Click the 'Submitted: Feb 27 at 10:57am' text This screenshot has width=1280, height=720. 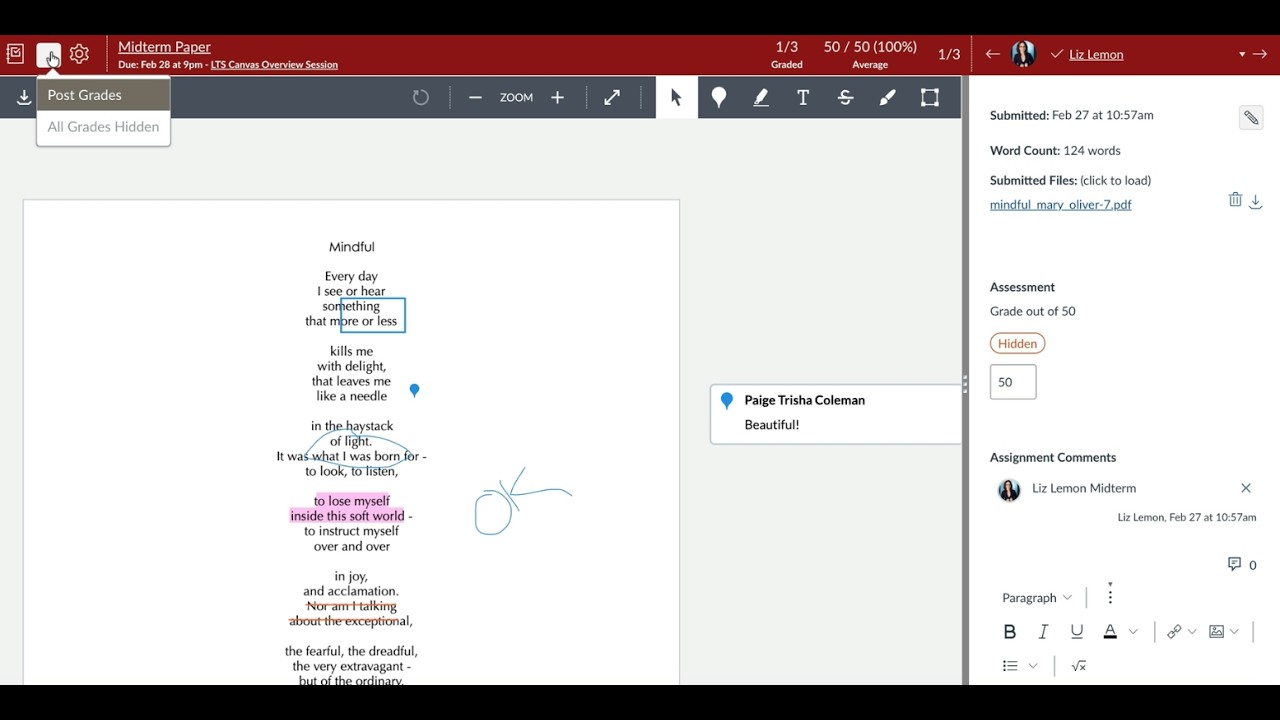click(1072, 115)
